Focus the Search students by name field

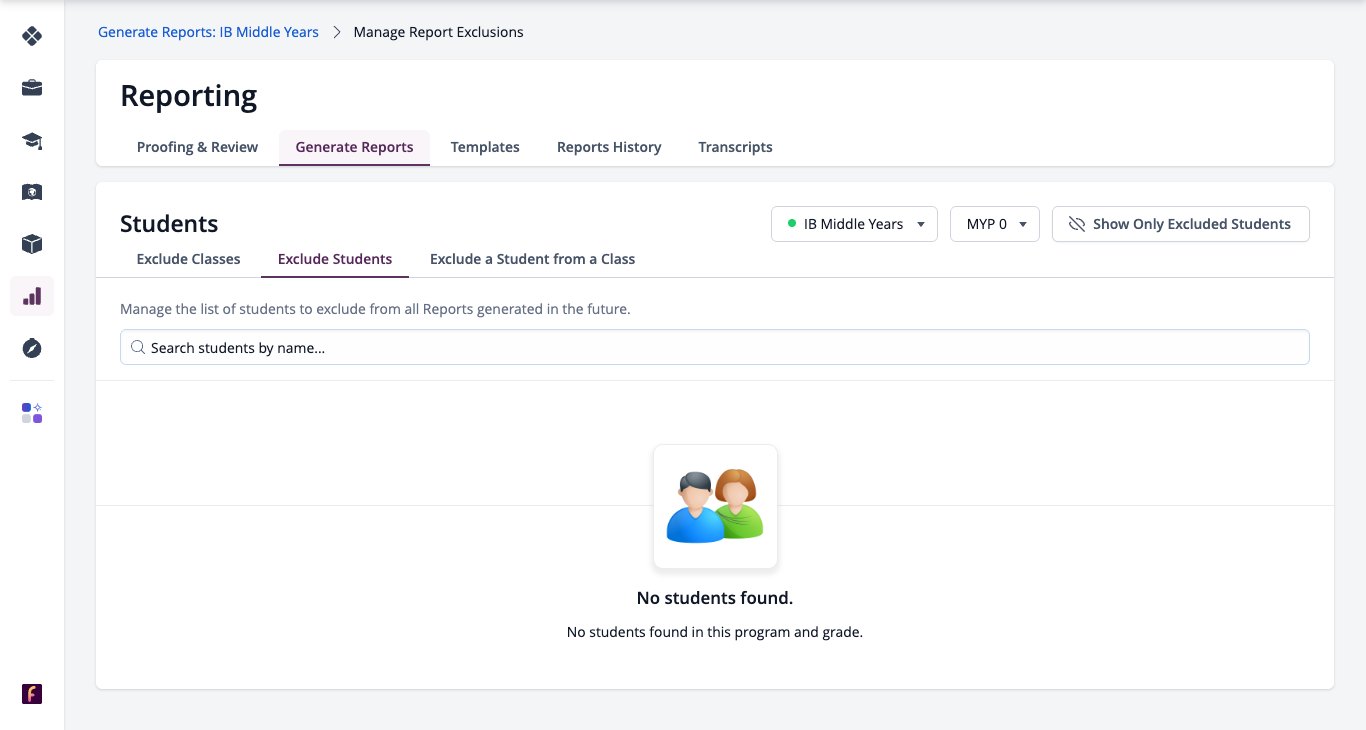(715, 348)
